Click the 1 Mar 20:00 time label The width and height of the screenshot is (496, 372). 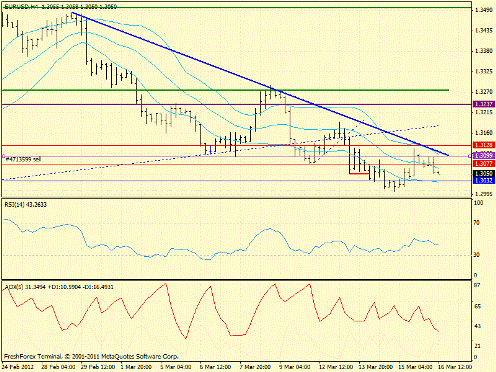(136, 367)
